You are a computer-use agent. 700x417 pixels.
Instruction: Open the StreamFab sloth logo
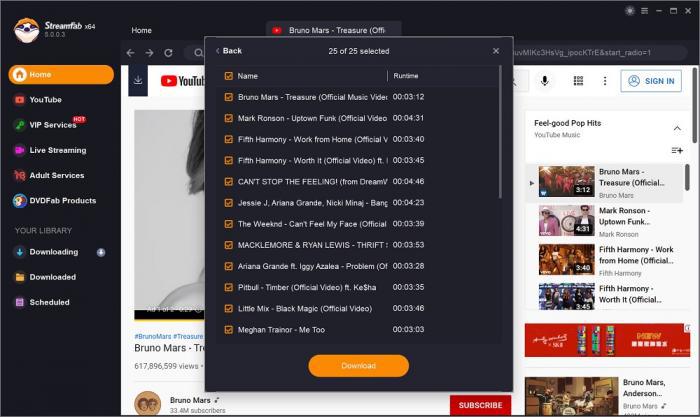point(26,30)
